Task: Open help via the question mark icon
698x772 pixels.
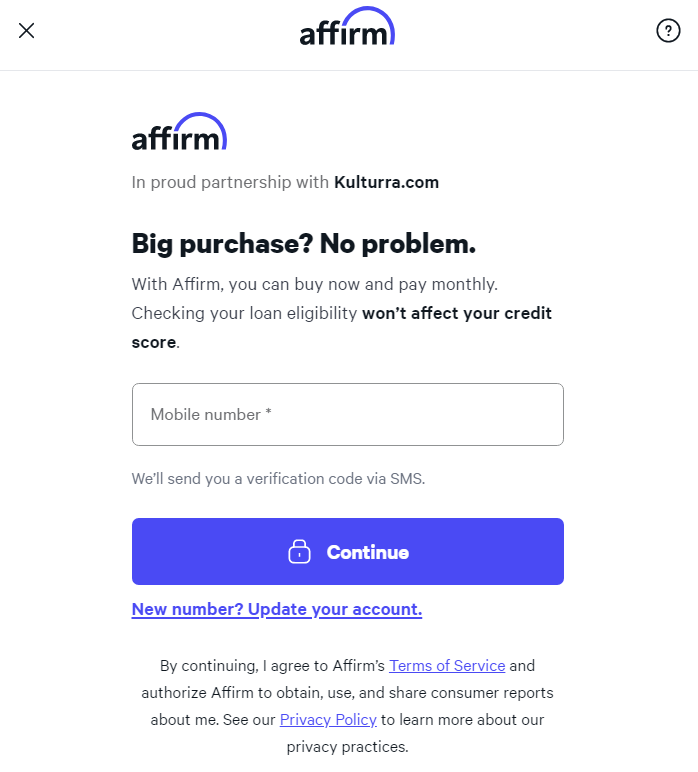Action: (668, 30)
